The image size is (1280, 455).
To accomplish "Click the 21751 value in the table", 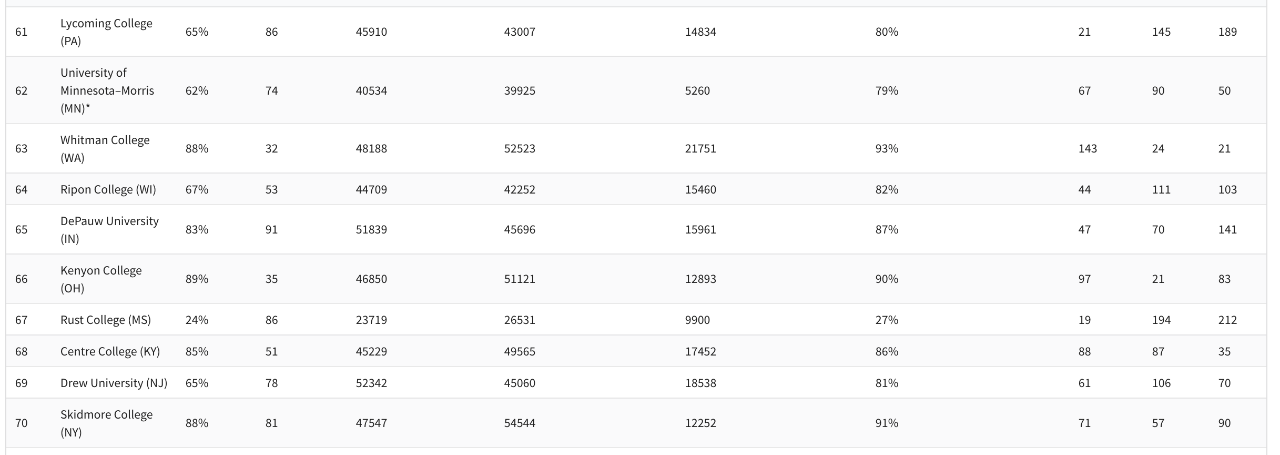I will pos(700,149).
